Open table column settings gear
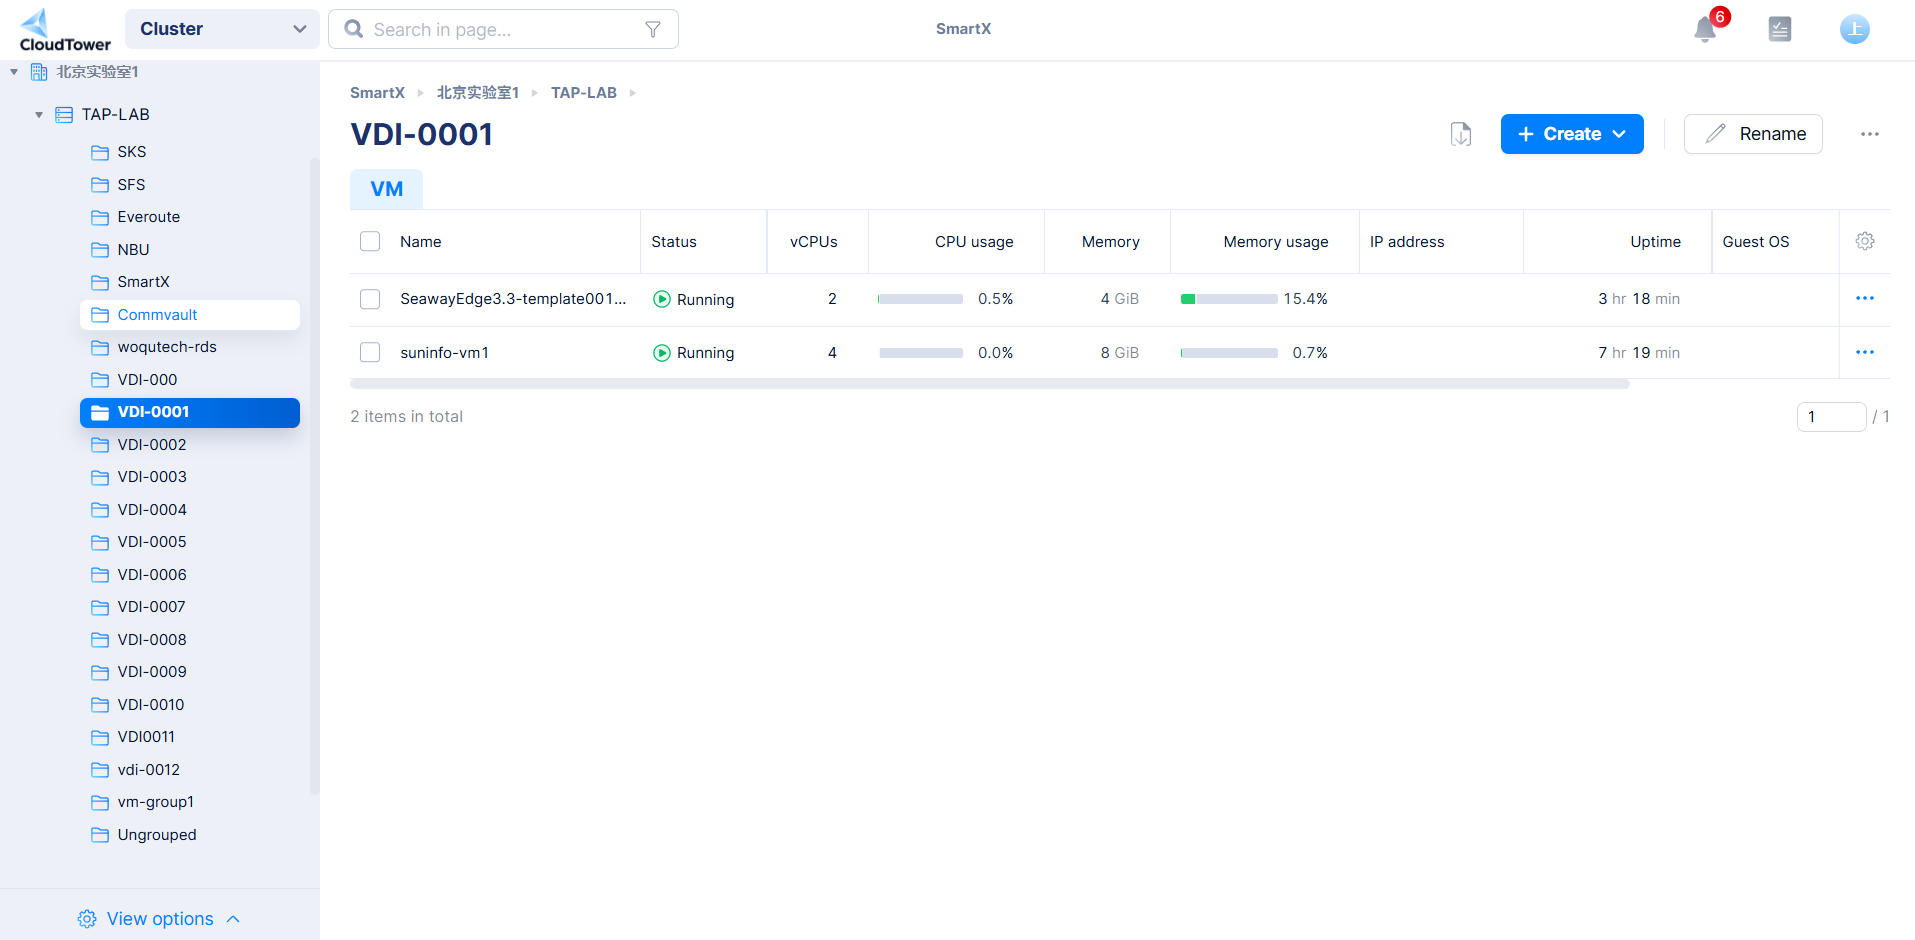 [x=1864, y=241]
